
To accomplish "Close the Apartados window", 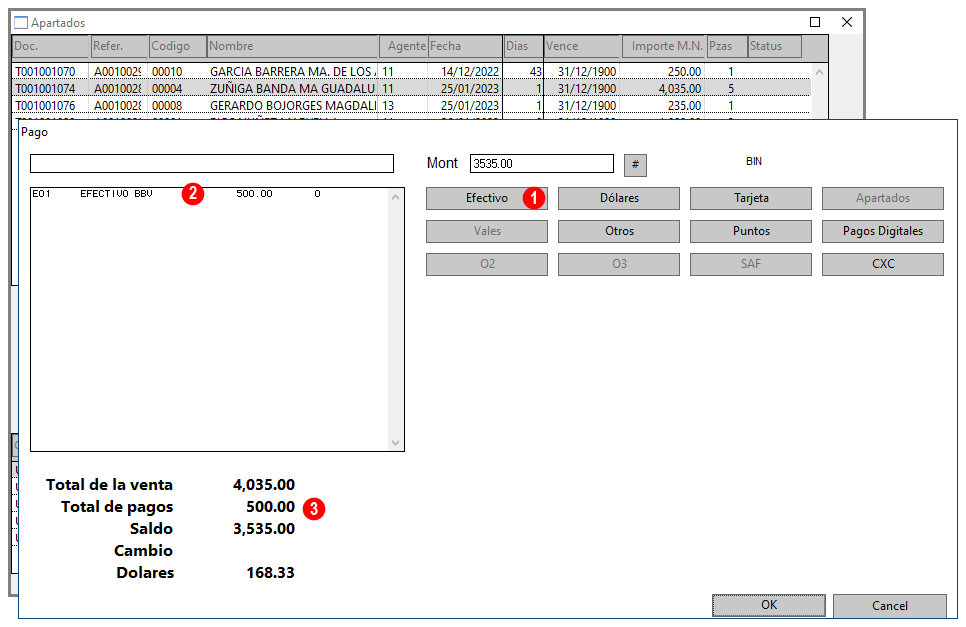I will click(x=846, y=22).
